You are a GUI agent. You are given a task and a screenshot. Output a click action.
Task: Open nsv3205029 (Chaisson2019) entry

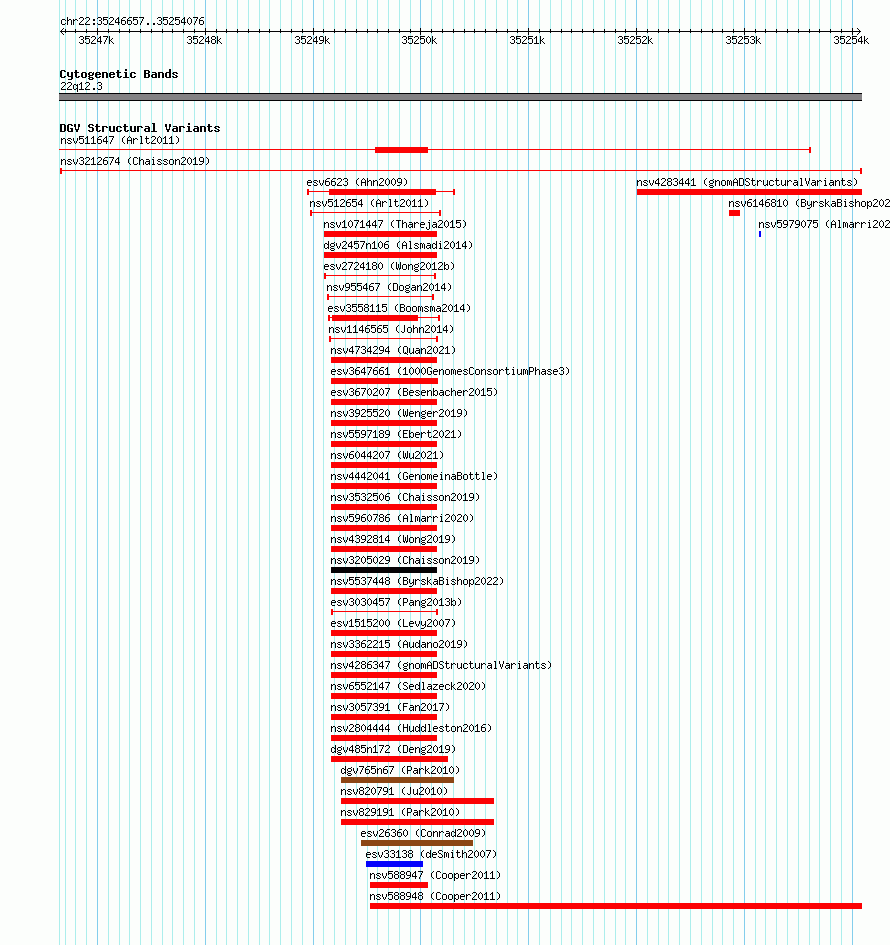coord(405,560)
